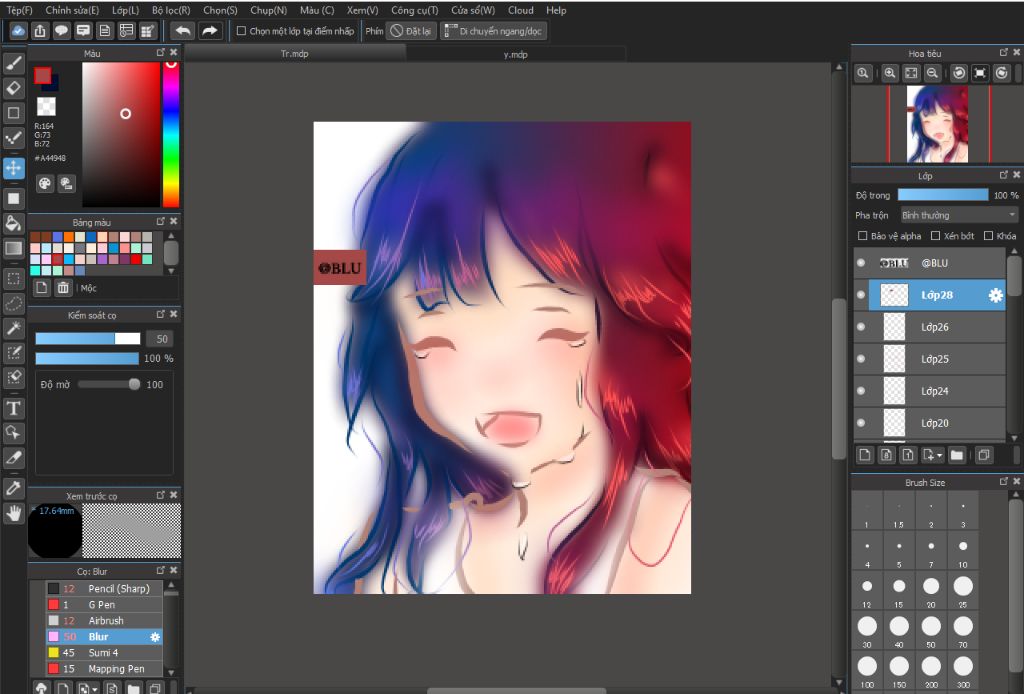Enable Xén bớt checkbox
Viewport: 1024px width, 694px height.
click(x=935, y=236)
